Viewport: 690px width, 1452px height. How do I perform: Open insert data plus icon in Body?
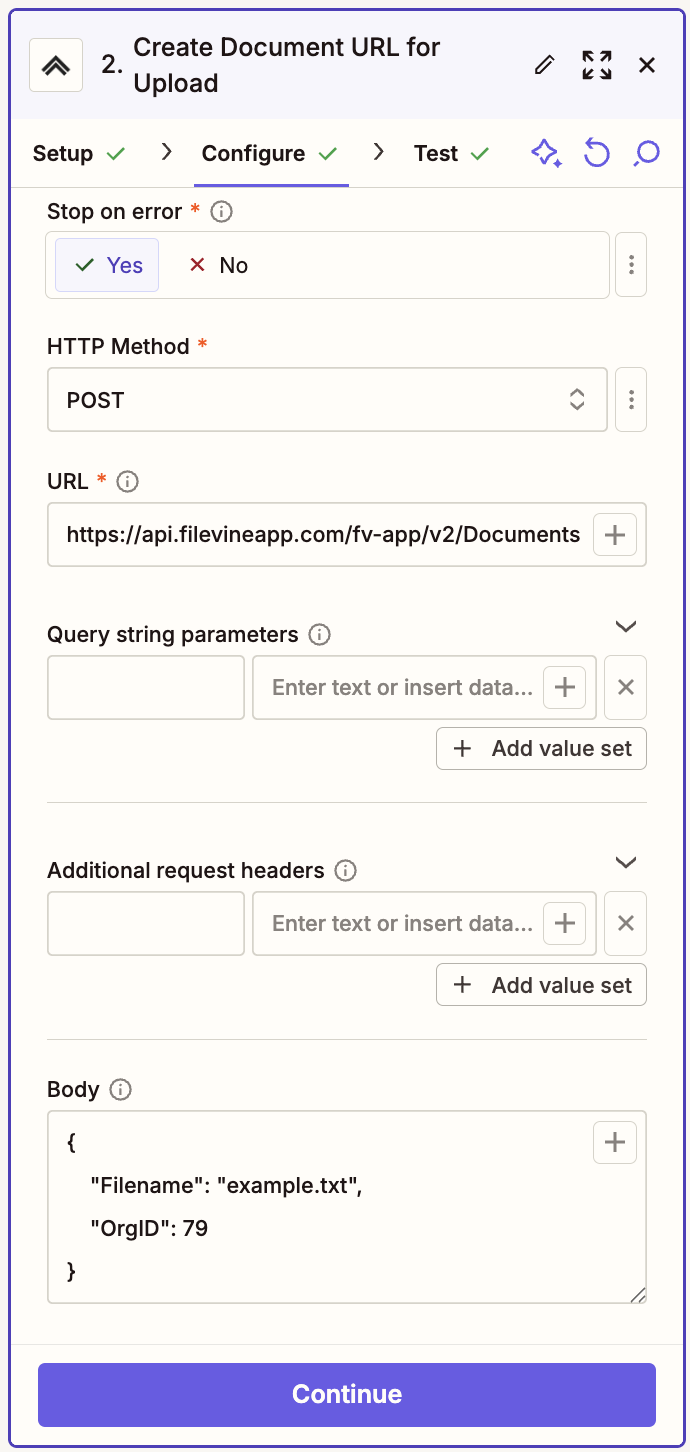[x=614, y=1142]
